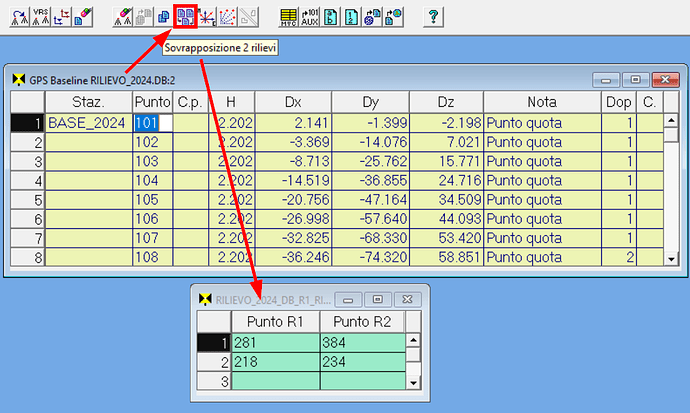This screenshot has height=413, width=690.
Task: Click the red and blue coordinate axes icon
Action: coord(61,17)
